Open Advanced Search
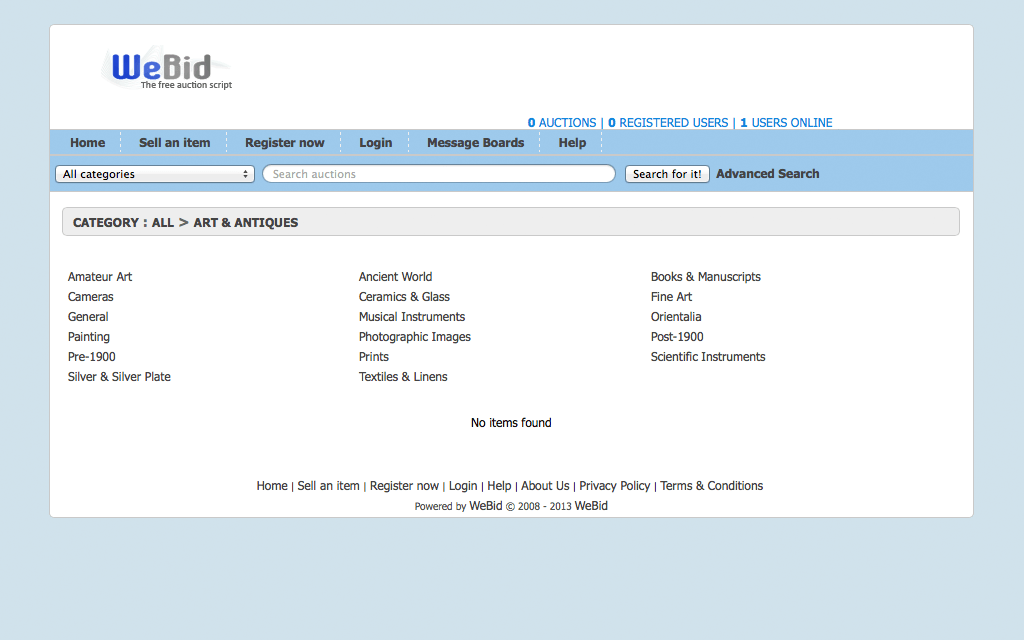The width and height of the screenshot is (1024, 640). [767, 174]
